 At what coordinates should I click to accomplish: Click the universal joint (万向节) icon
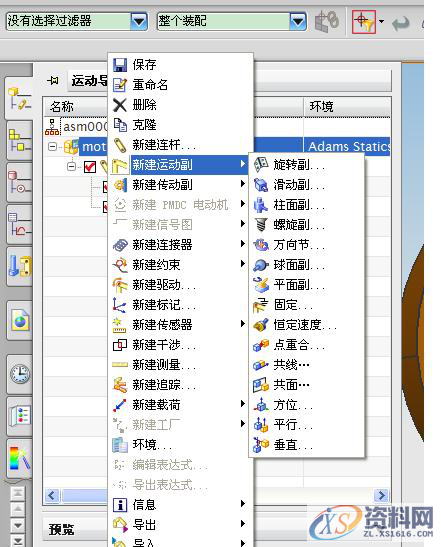pyautogui.click(x=261, y=245)
